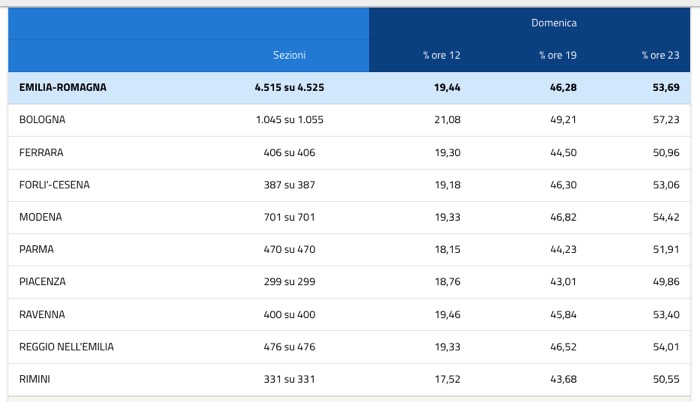
Task: Click the Sezioni column header
Action: coord(289,55)
